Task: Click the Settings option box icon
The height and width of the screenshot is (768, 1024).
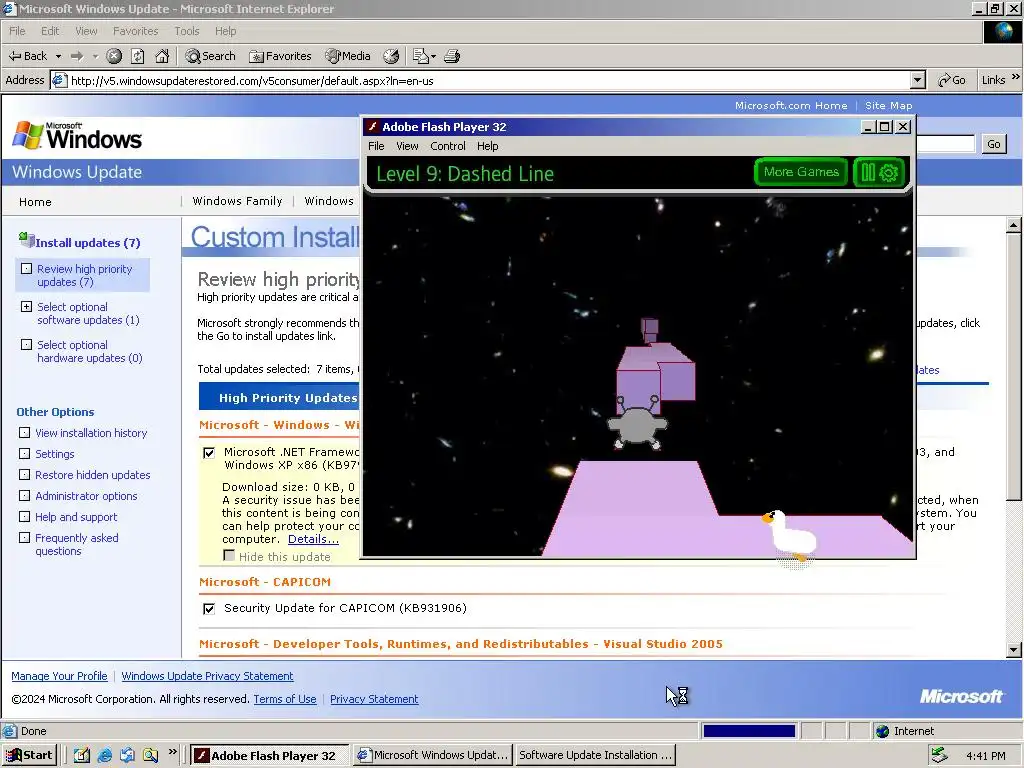Action: click(24, 453)
